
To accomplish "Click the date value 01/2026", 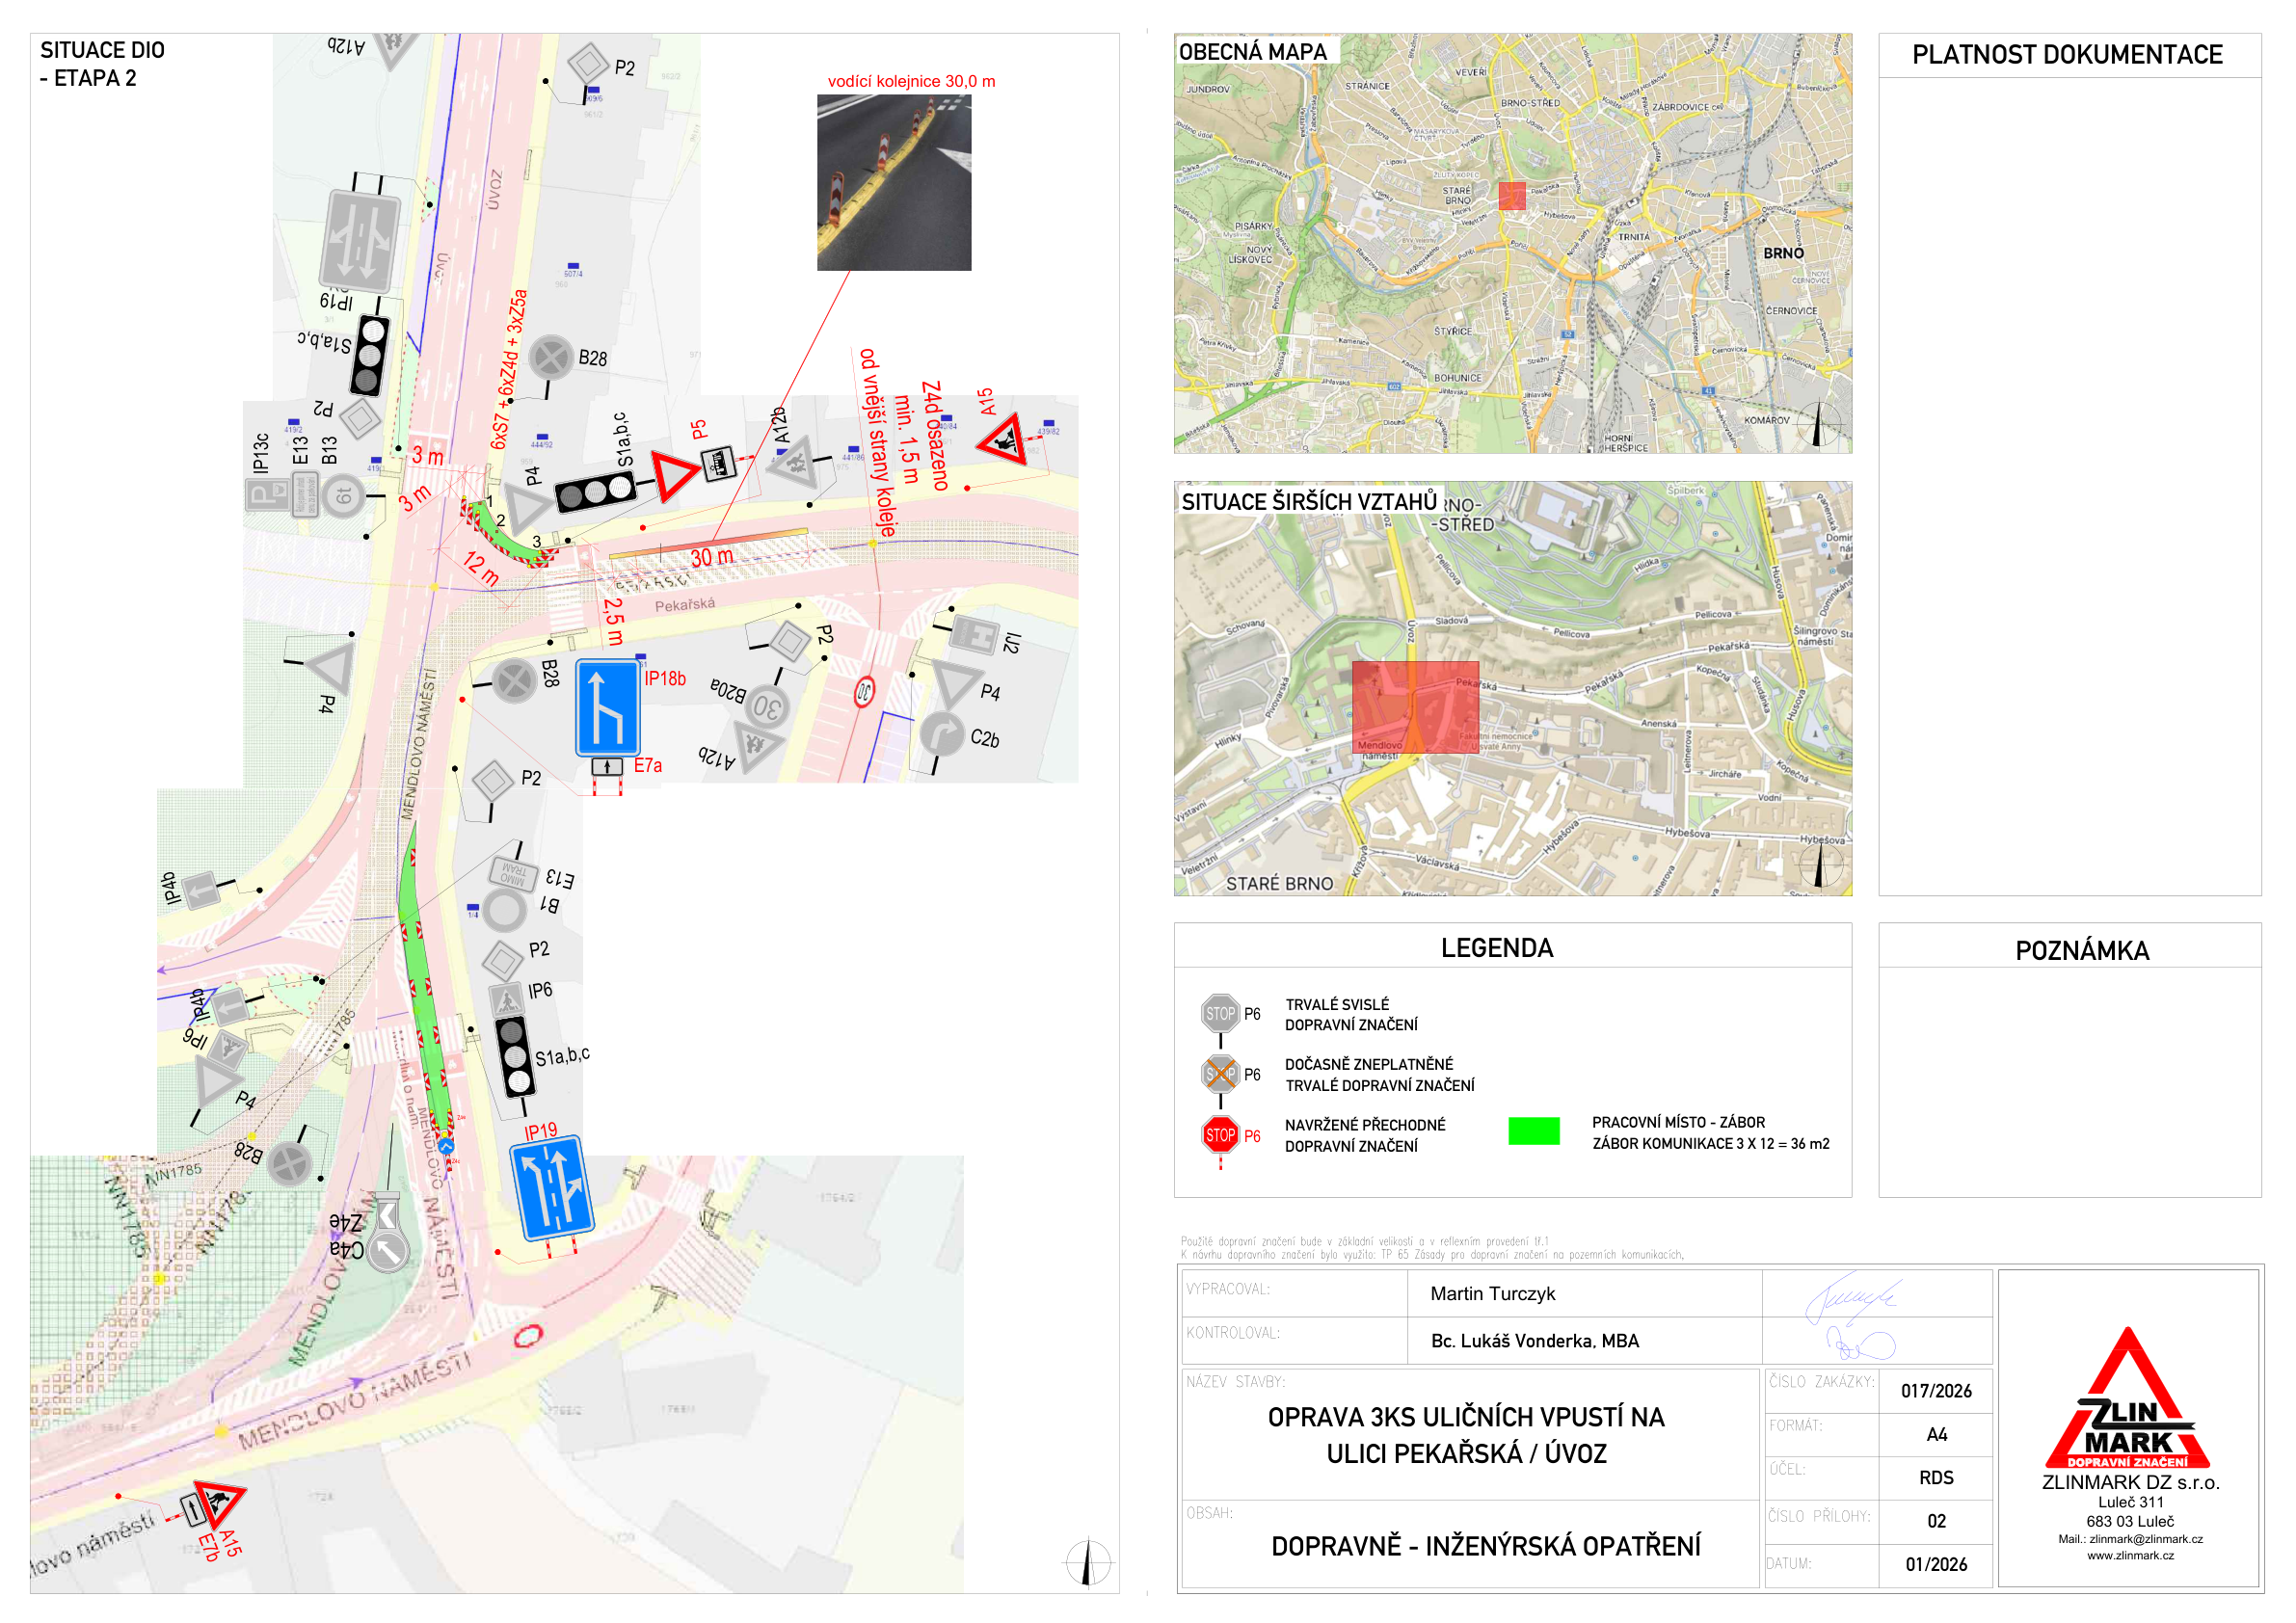I will 1936,1565.
